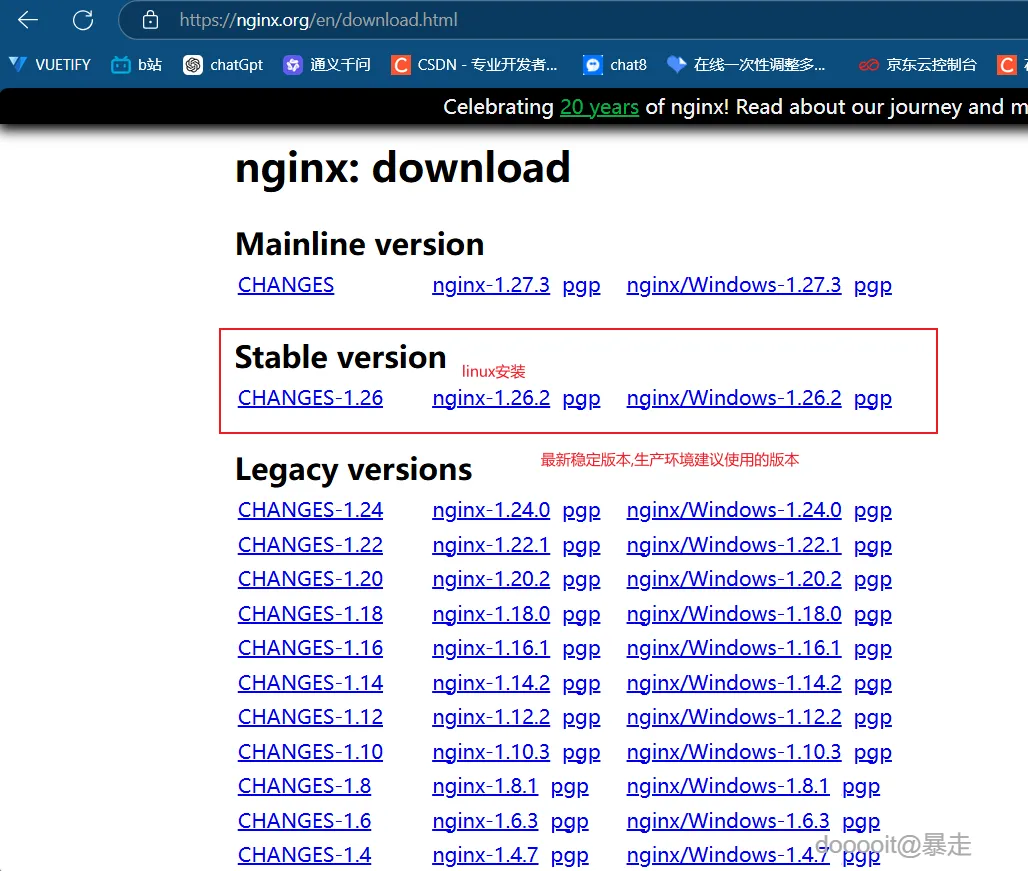Download nginx/Windows-1.16.1

tap(734, 648)
